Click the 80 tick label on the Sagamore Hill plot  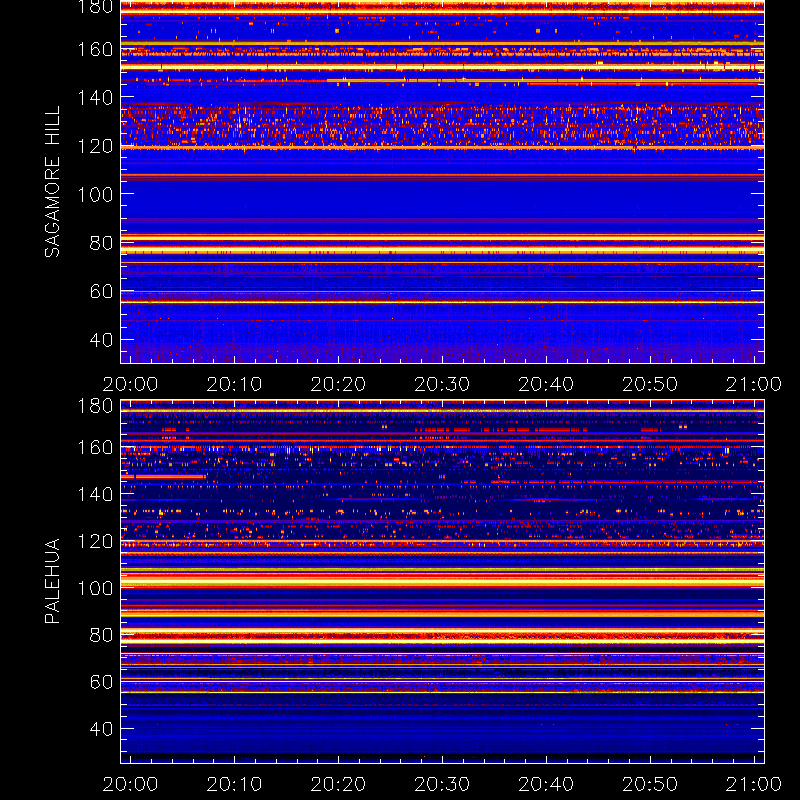[x=102, y=243]
